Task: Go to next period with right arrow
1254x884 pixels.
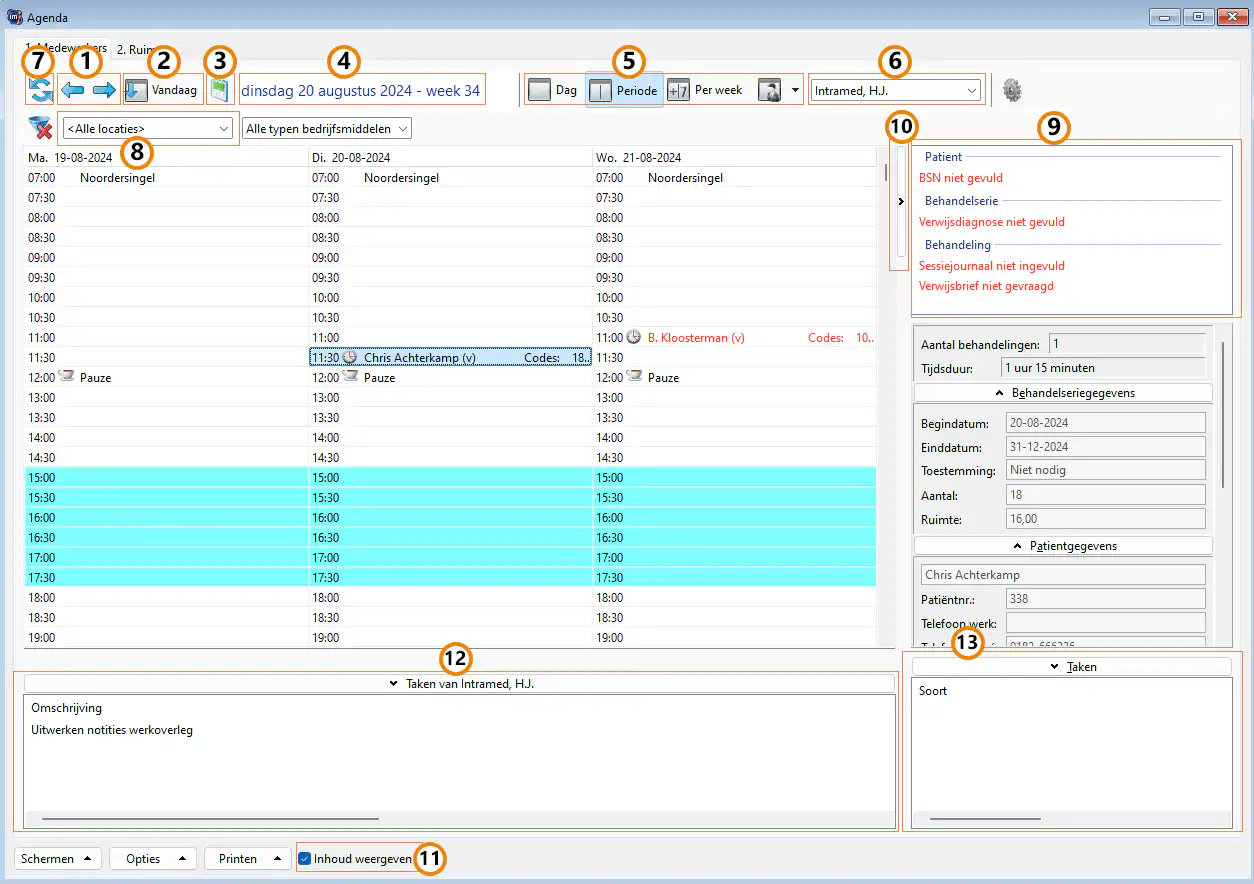Action: coord(104,91)
